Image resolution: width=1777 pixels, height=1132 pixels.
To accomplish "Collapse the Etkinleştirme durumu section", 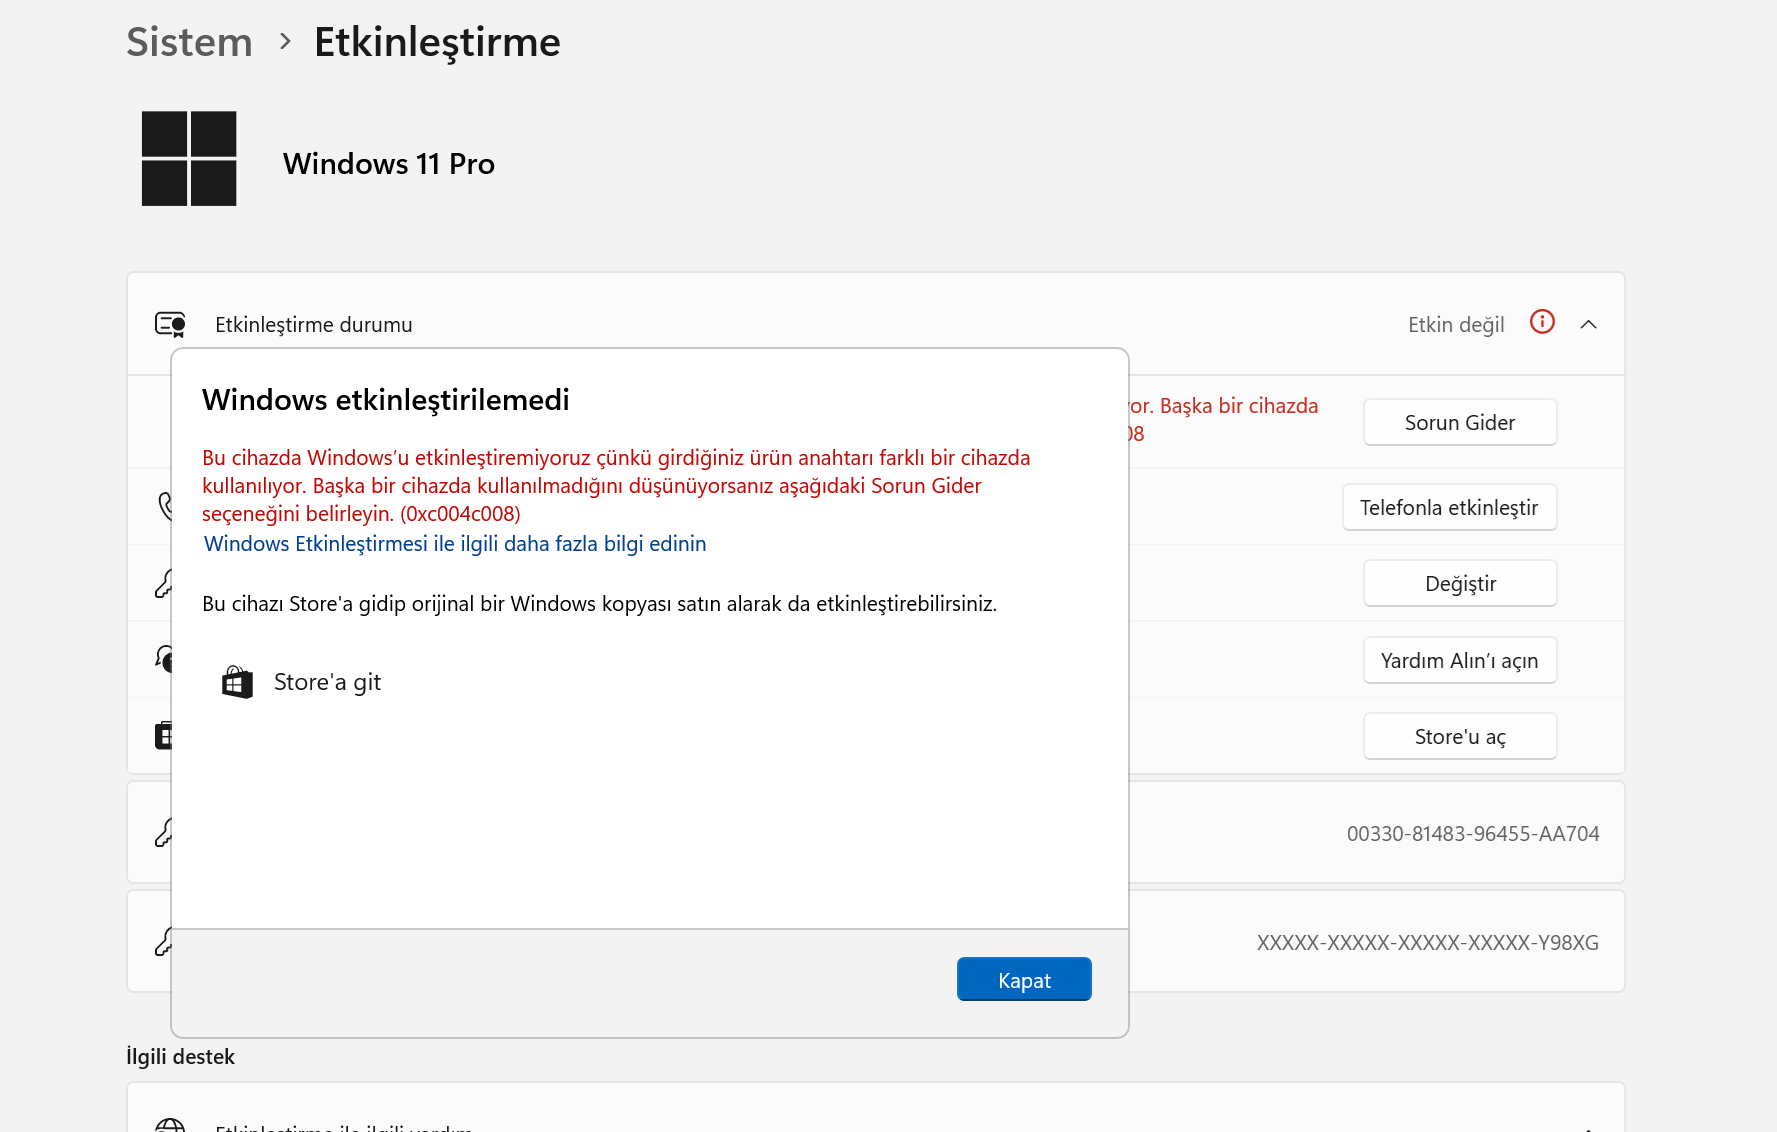I will (1588, 324).
